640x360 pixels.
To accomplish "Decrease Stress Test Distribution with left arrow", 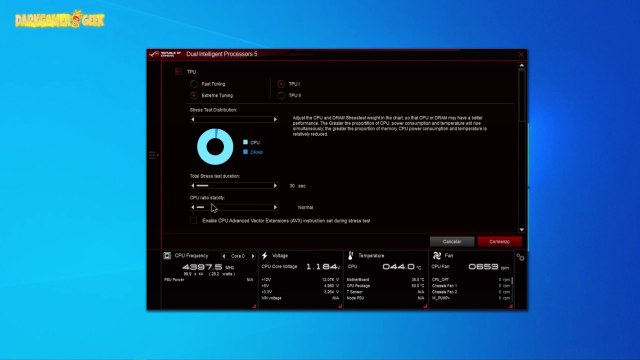I will click(193, 119).
